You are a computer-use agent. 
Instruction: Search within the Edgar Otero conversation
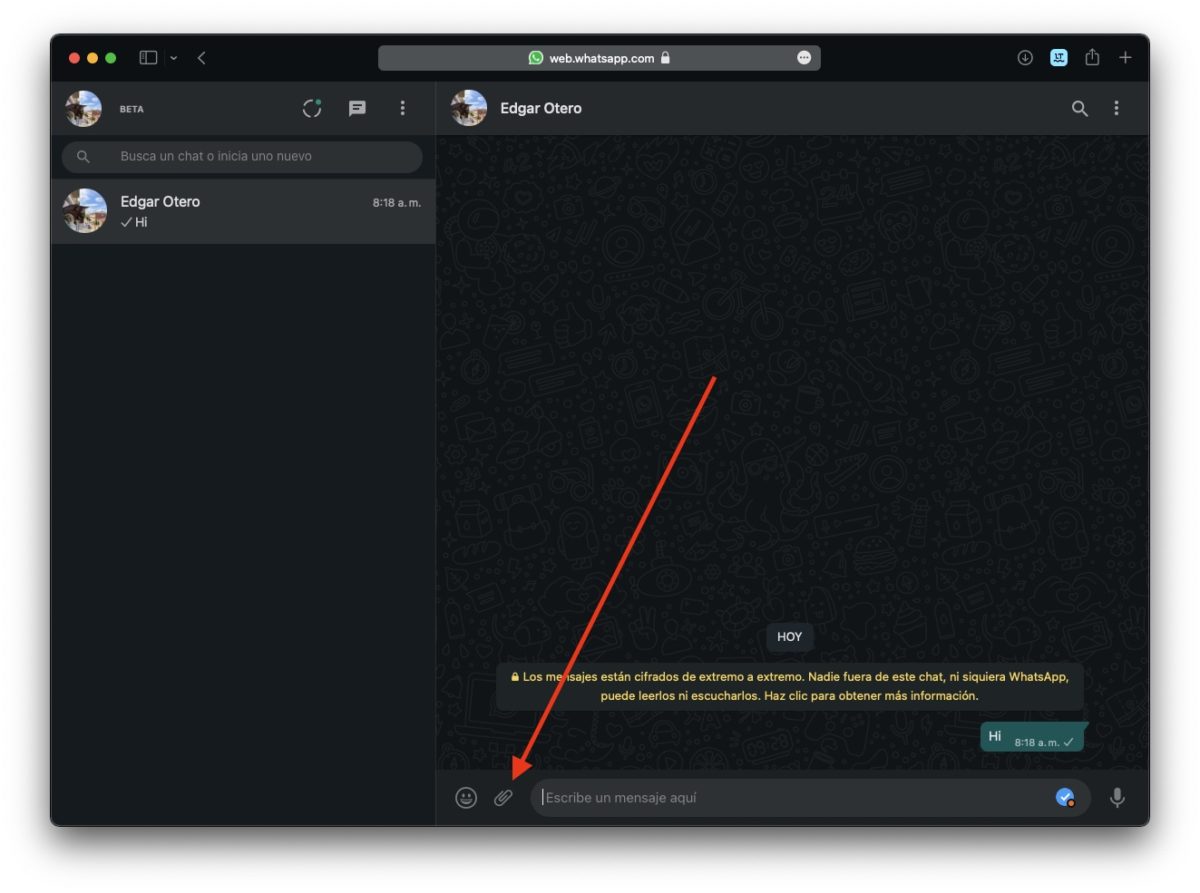pyautogui.click(x=1079, y=109)
